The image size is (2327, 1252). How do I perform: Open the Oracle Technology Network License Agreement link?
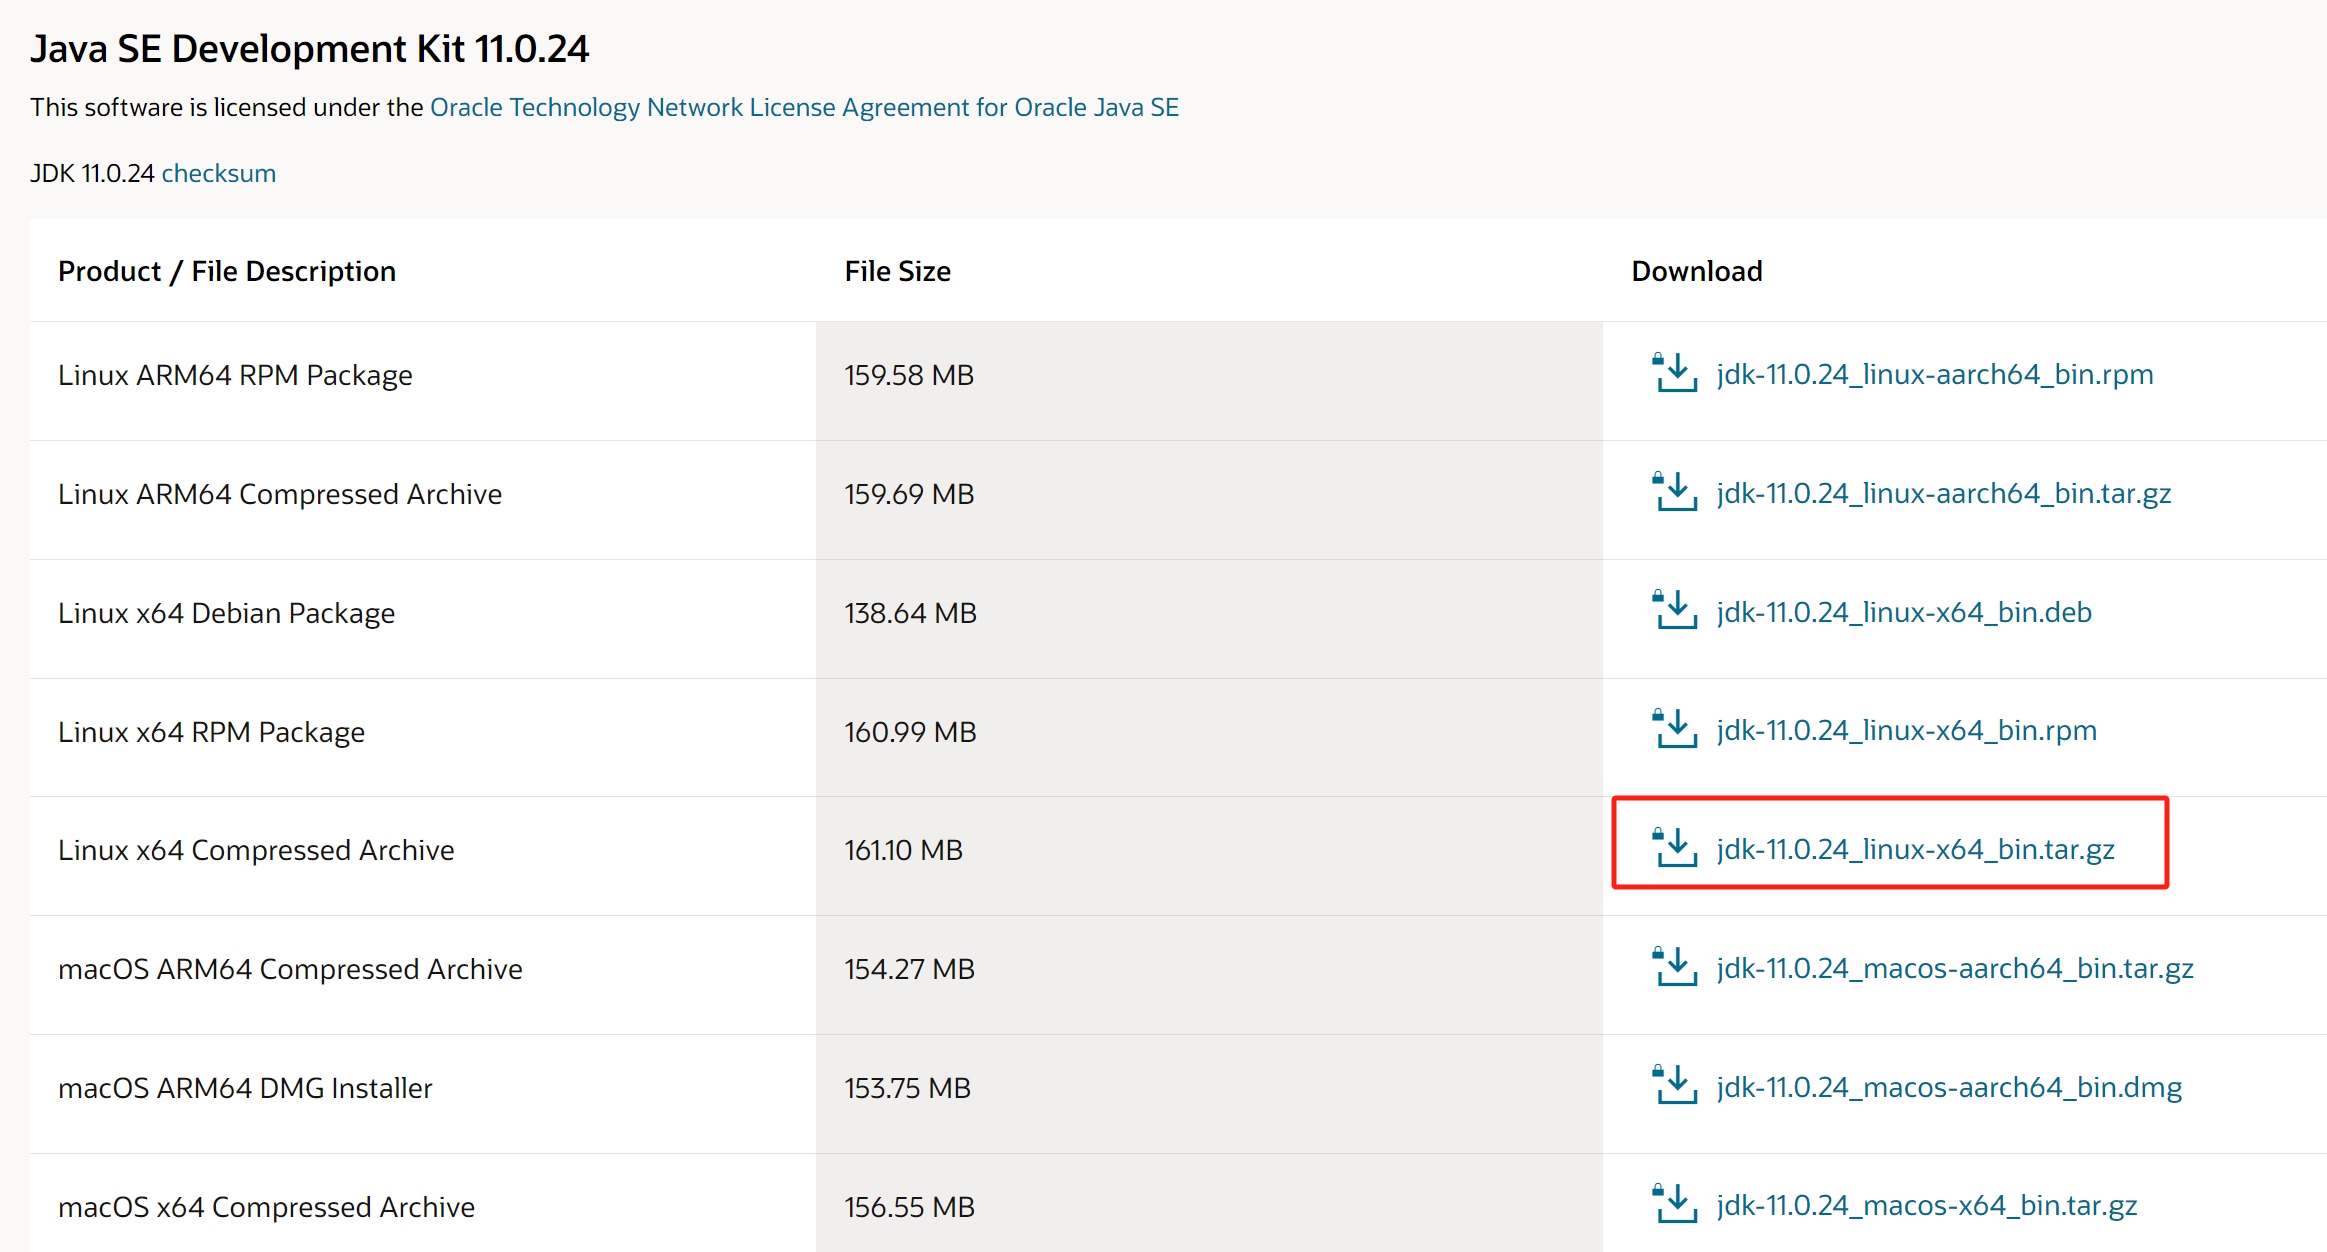pyautogui.click(x=804, y=107)
